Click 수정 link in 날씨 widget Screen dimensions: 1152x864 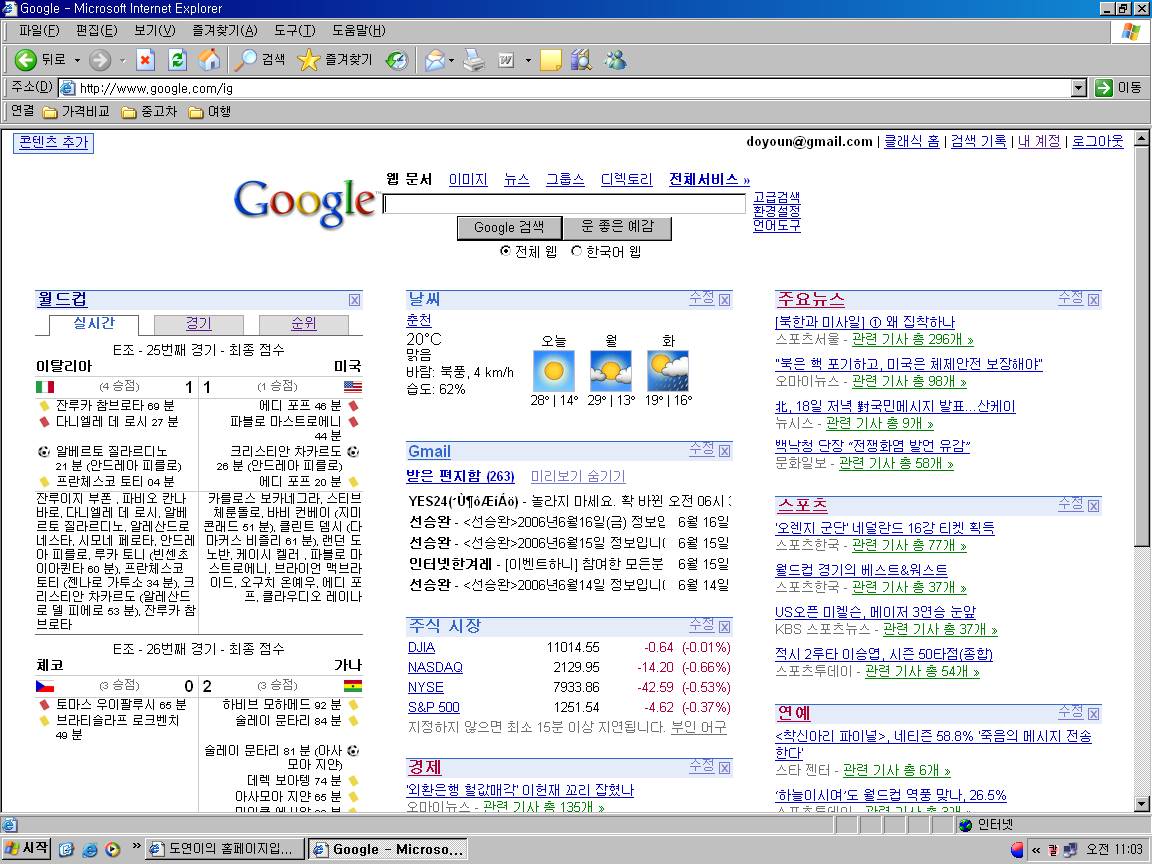point(701,298)
